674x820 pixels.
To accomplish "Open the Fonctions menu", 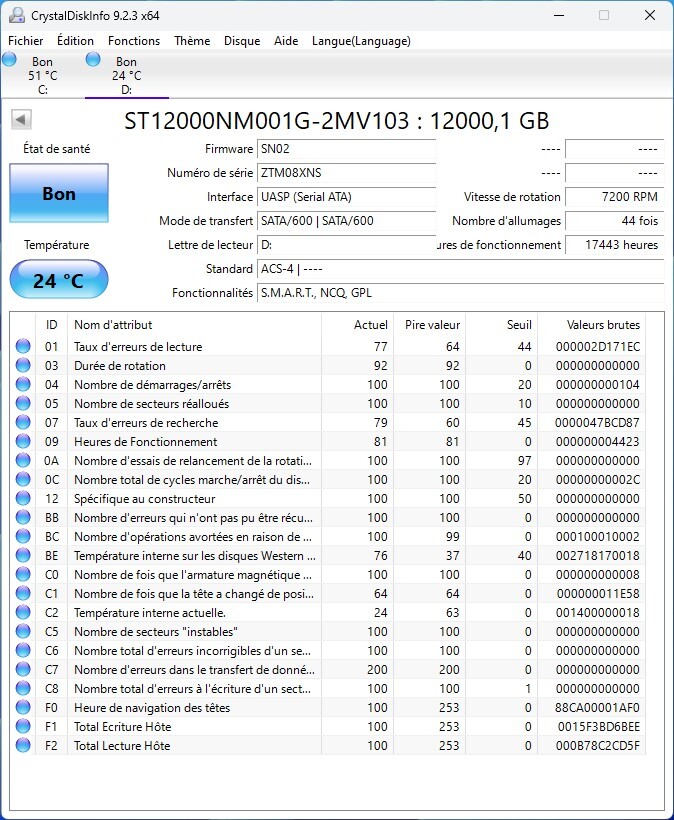I will [134, 41].
